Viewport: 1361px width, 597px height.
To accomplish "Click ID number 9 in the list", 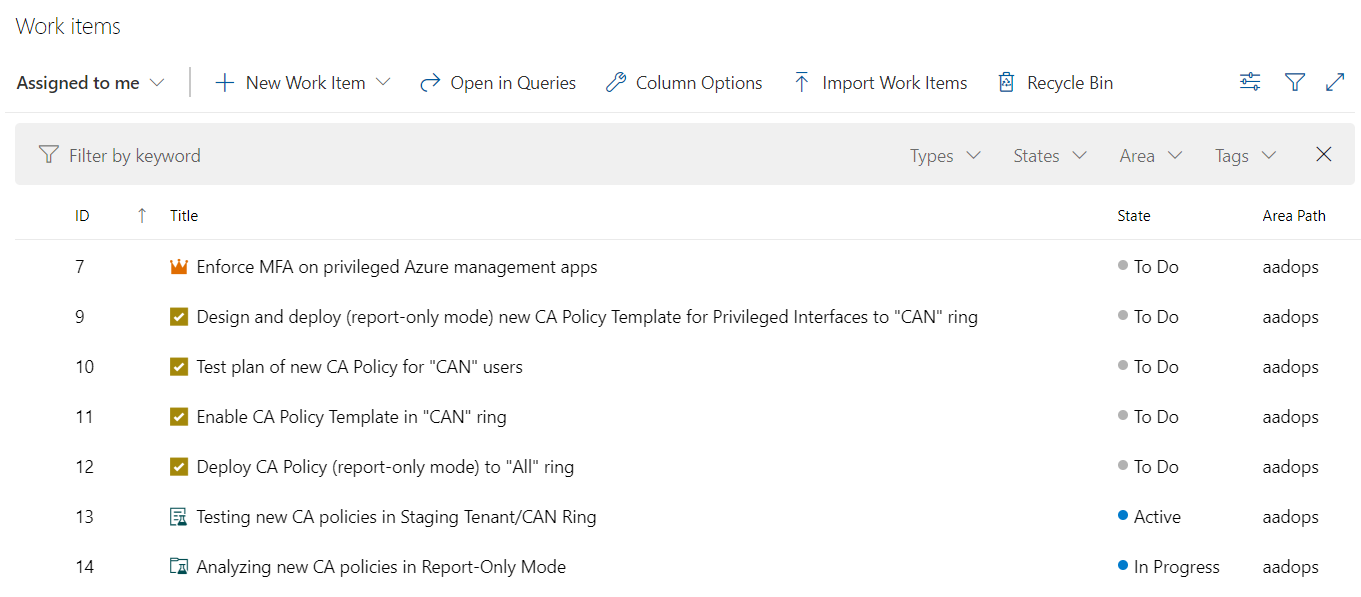I will pos(79,317).
